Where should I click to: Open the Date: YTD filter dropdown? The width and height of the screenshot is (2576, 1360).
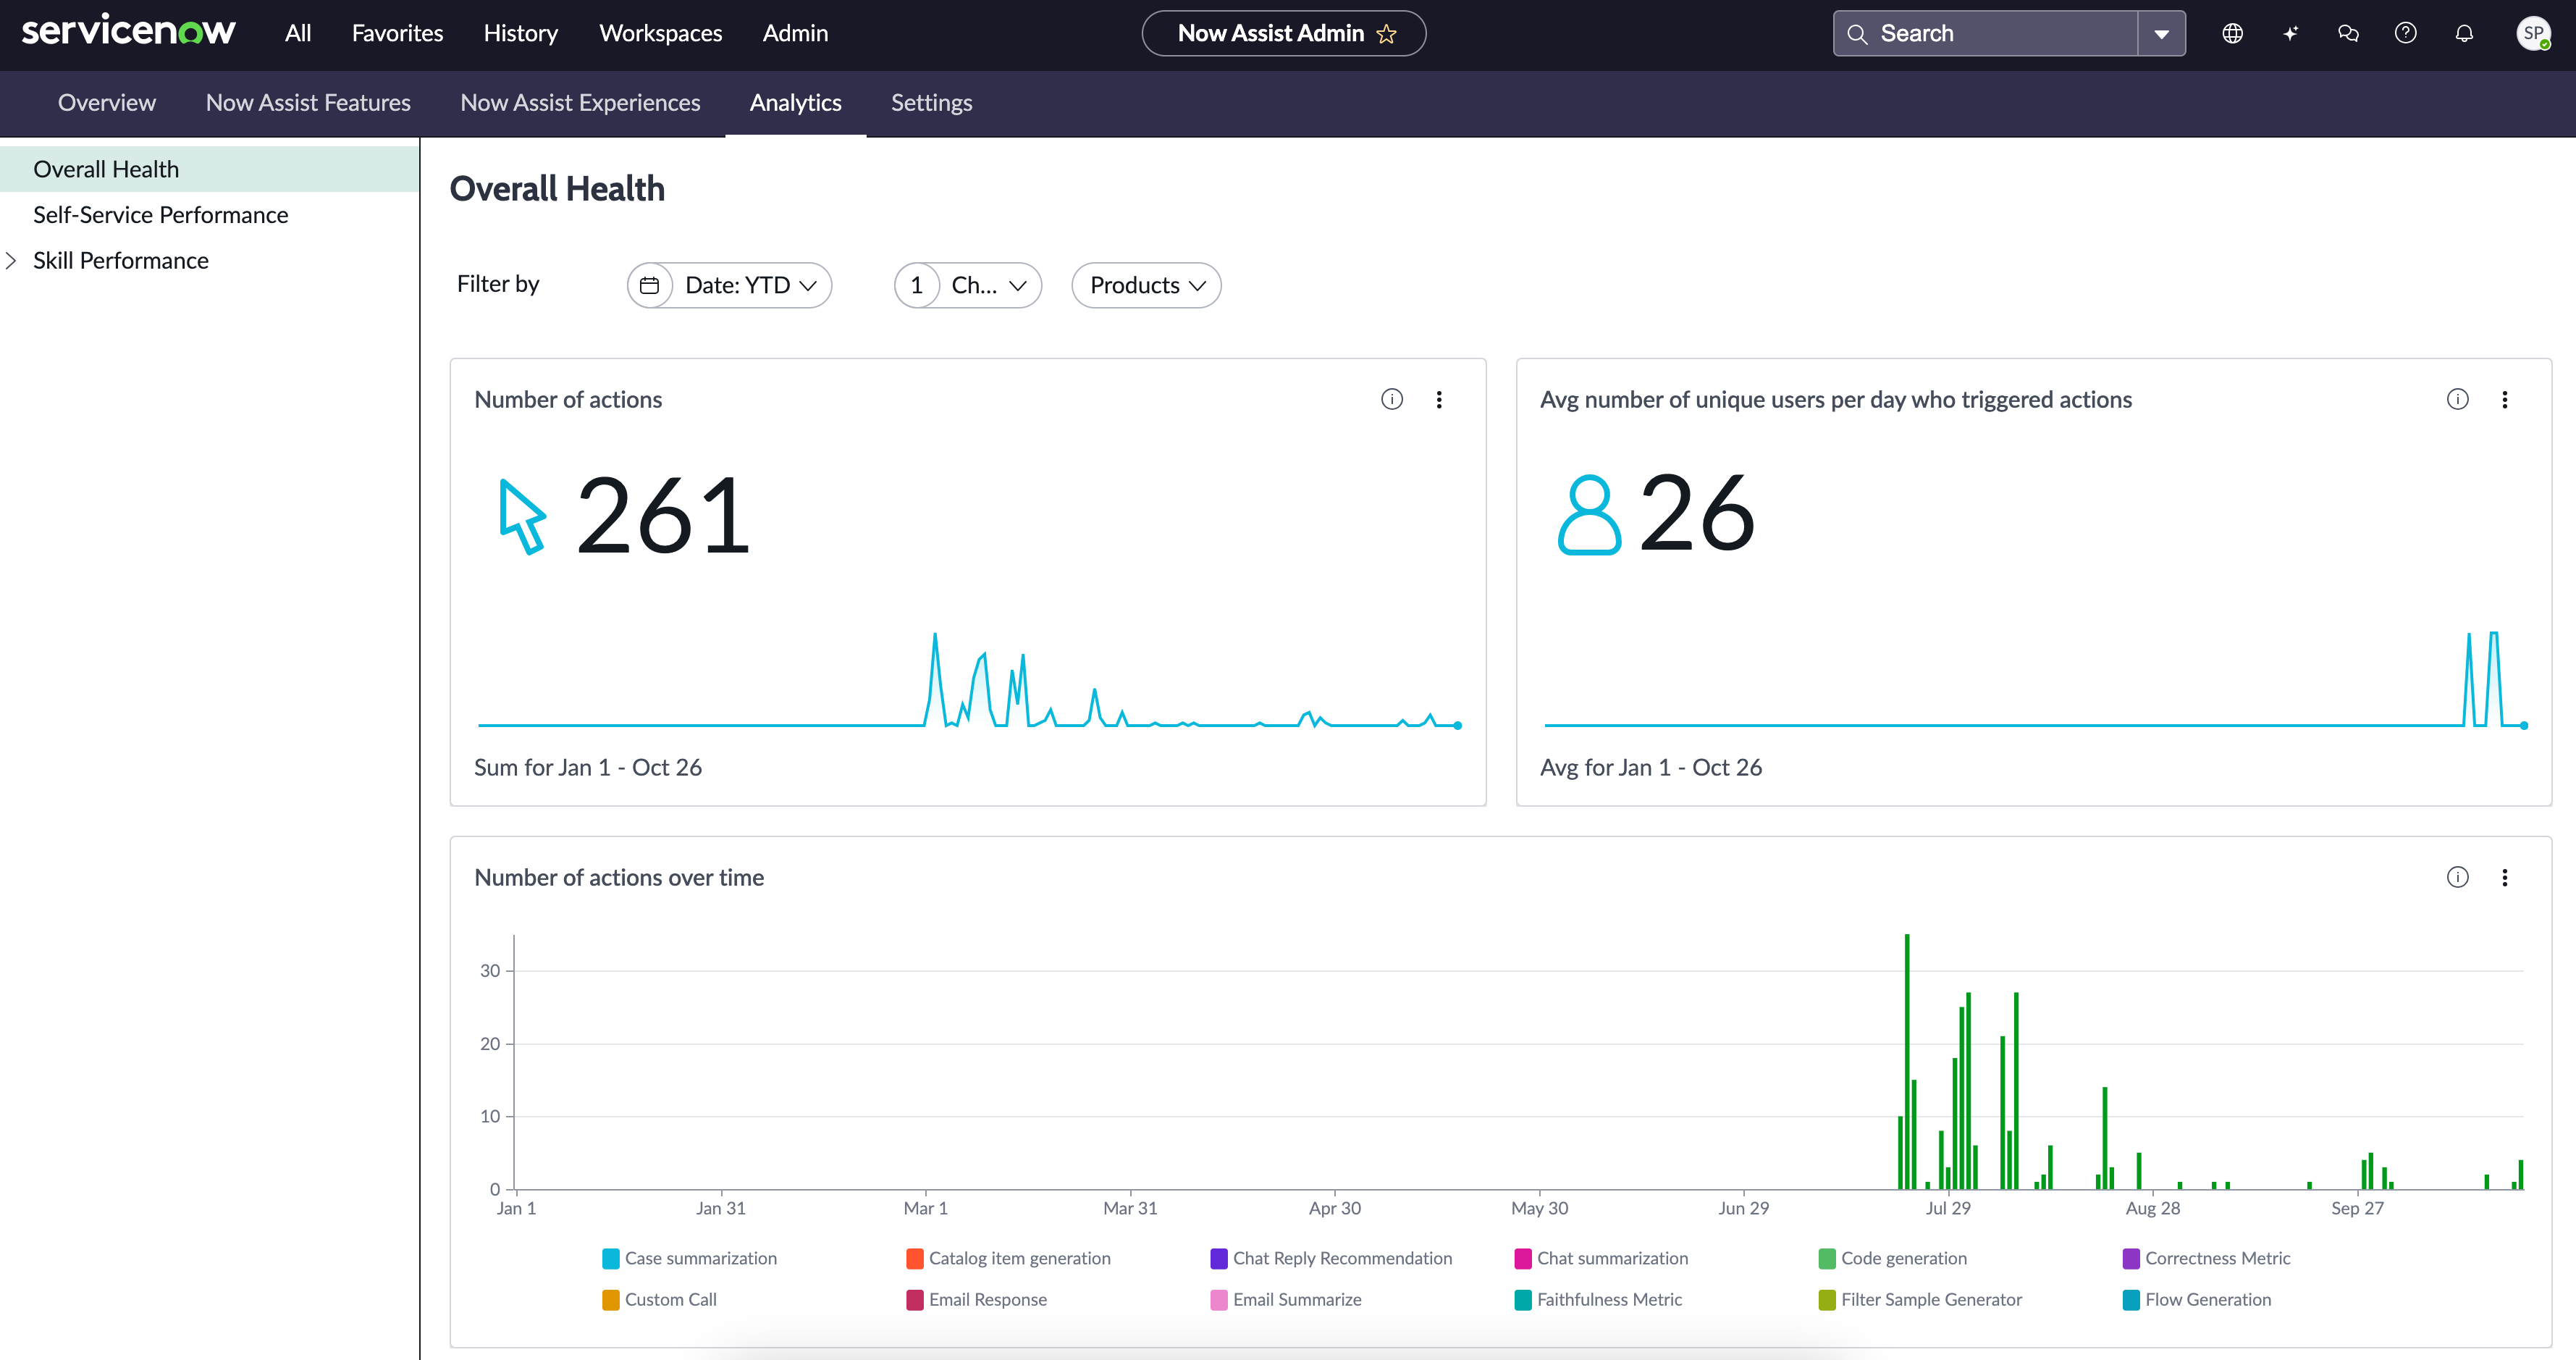coord(729,285)
